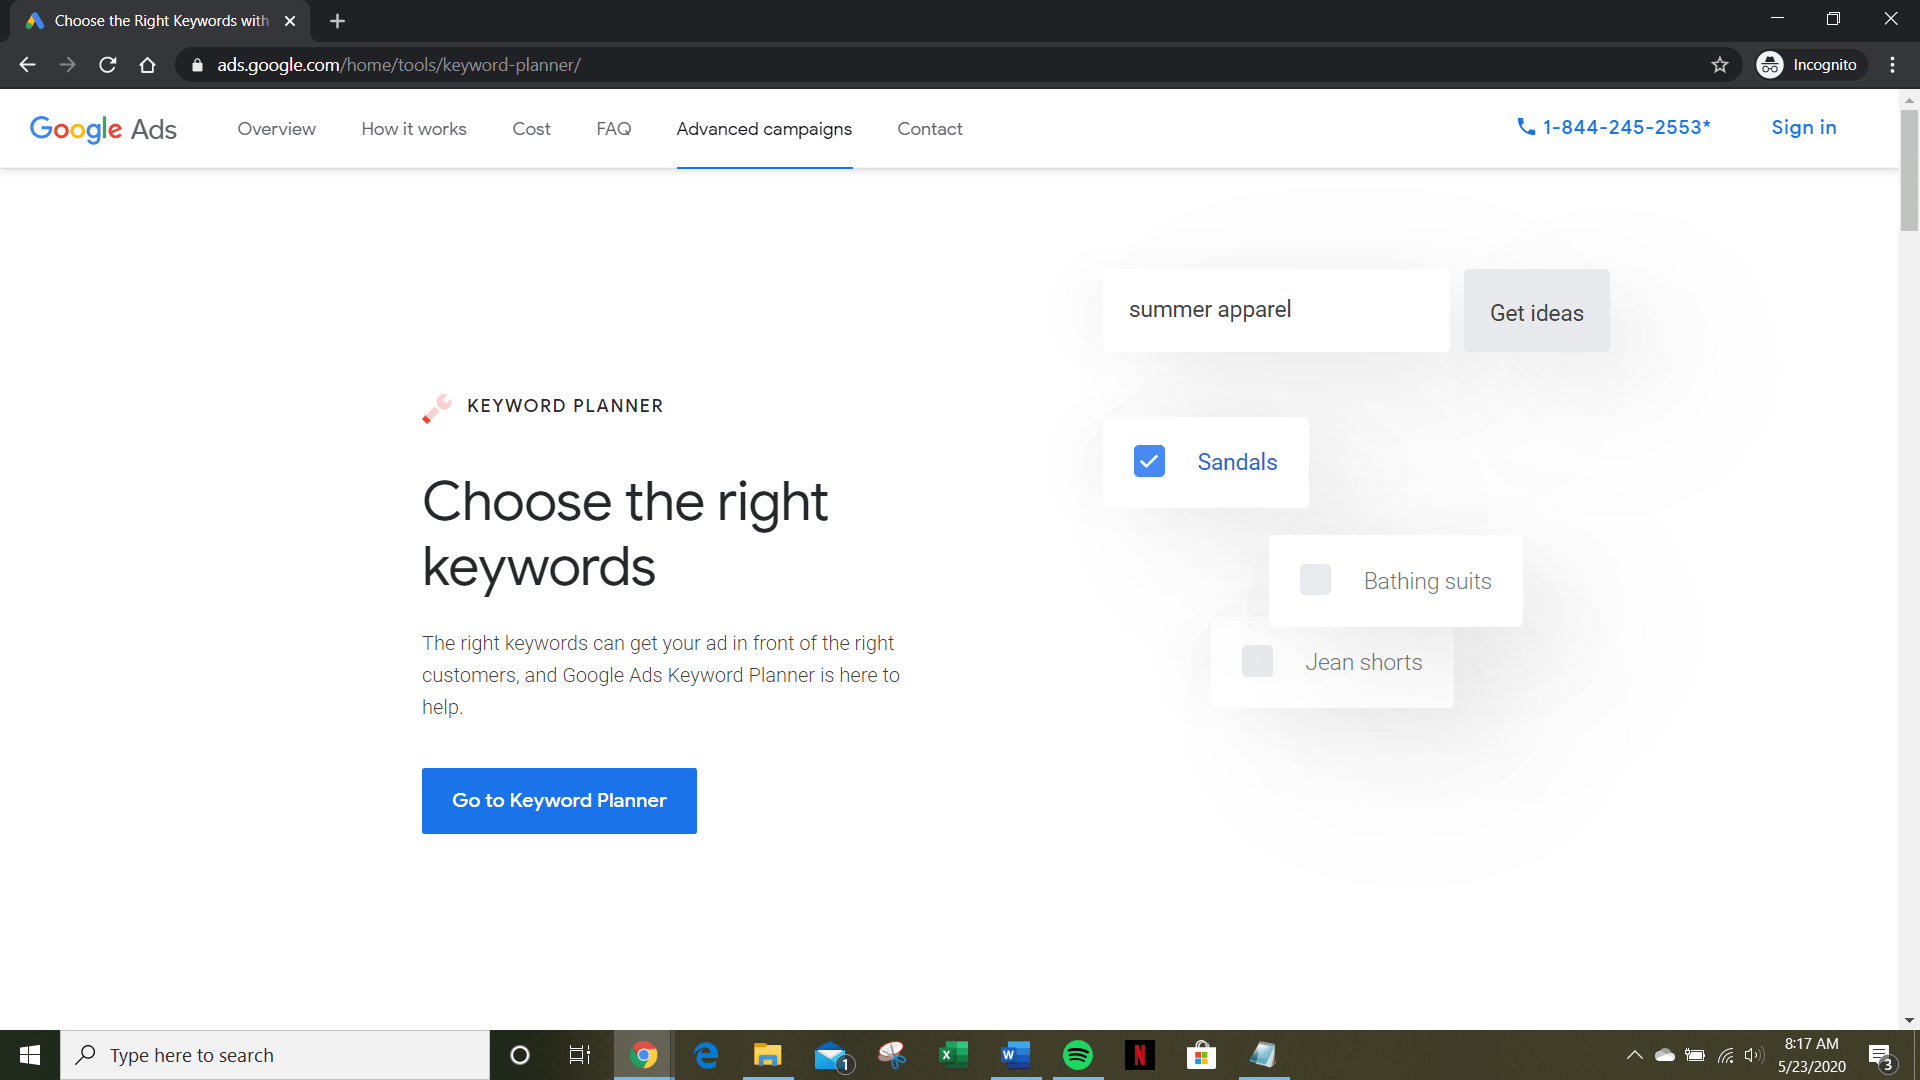Reload the page
Screen dimensions: 1920x1080
pyautogui.click(x=107, y=65)
